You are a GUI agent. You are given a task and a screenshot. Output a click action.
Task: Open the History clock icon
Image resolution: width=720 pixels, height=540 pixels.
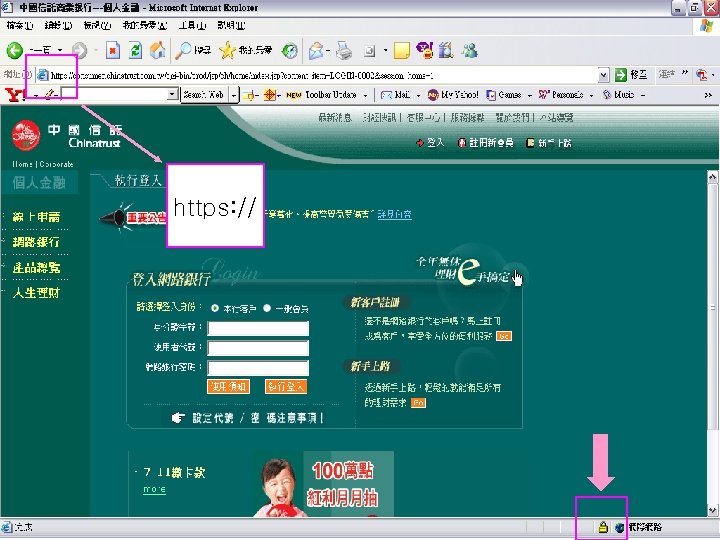(x=290, y=51)
